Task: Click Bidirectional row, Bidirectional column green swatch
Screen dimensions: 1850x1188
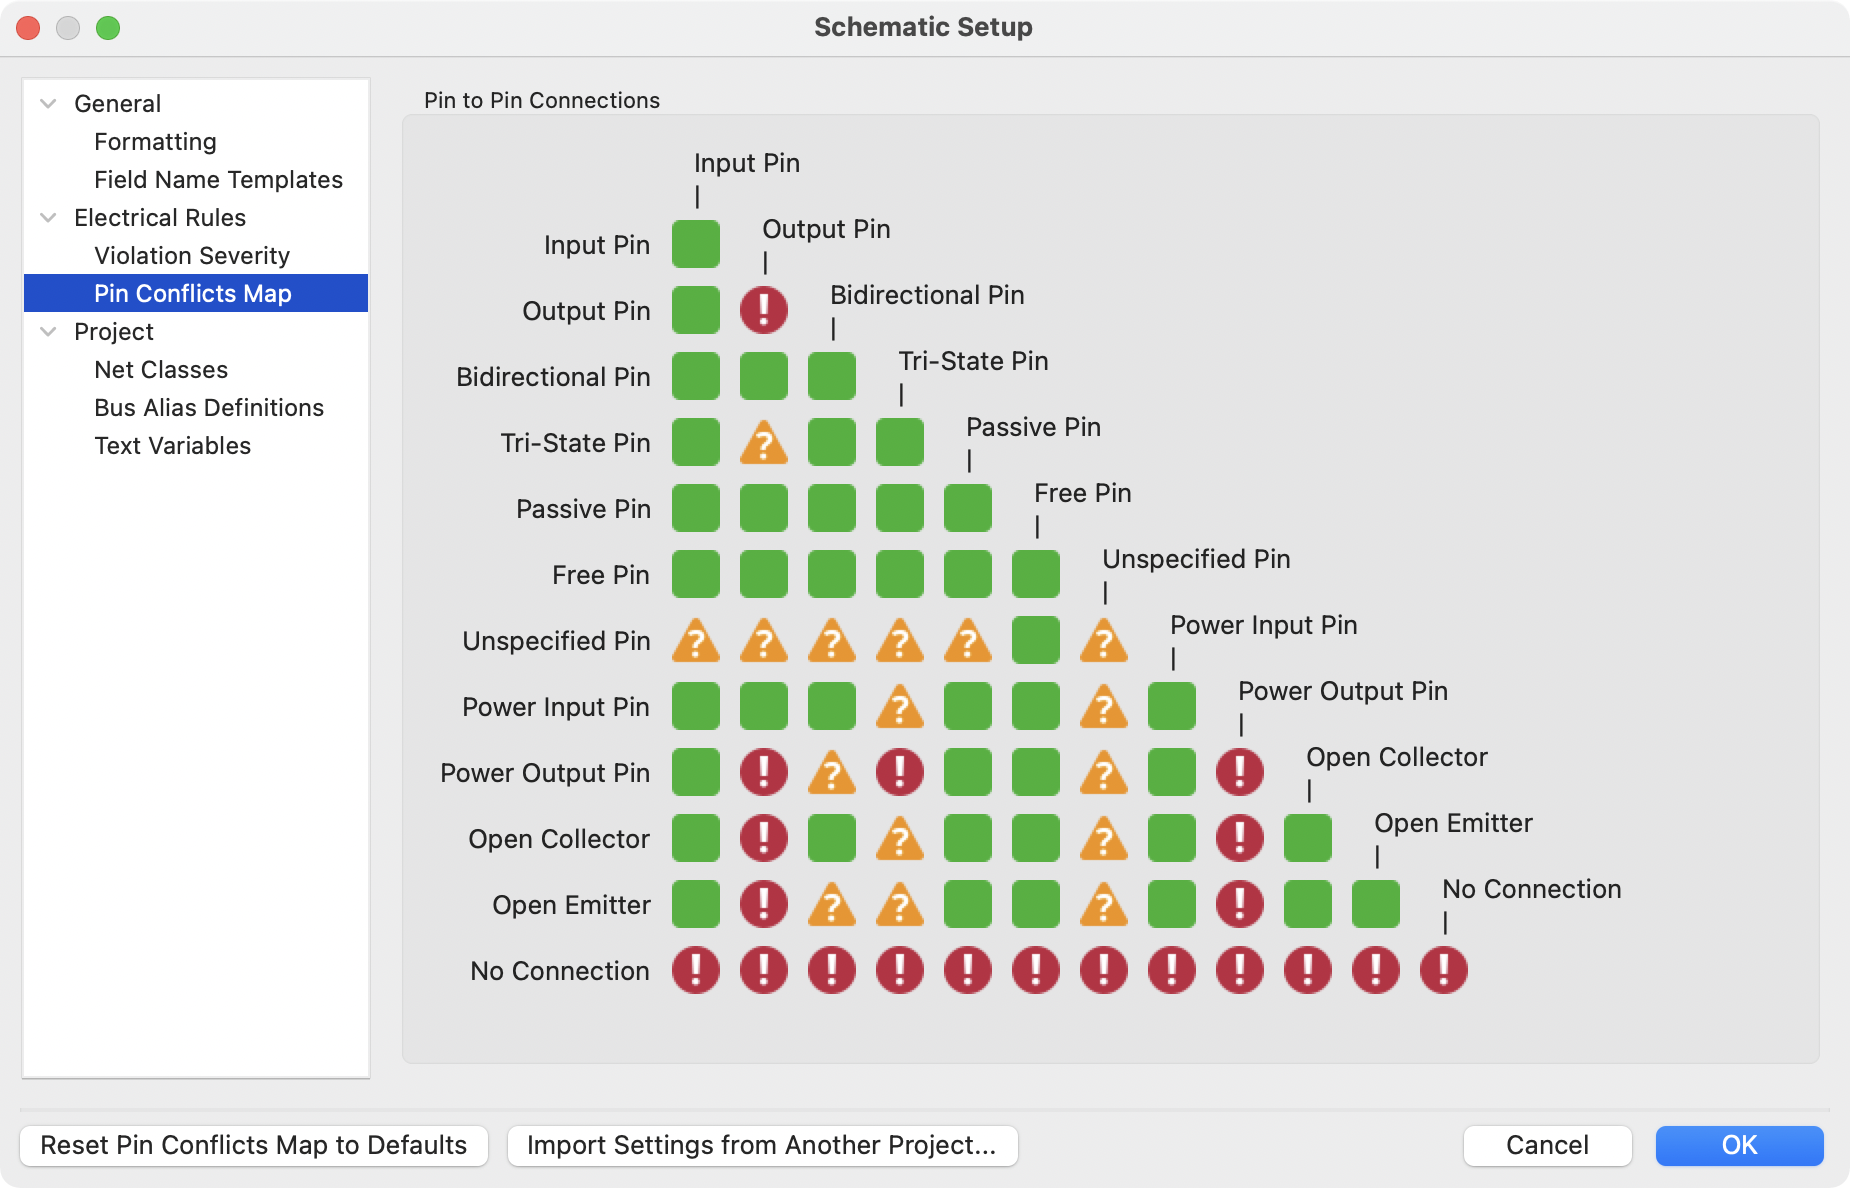Action: 831,376
